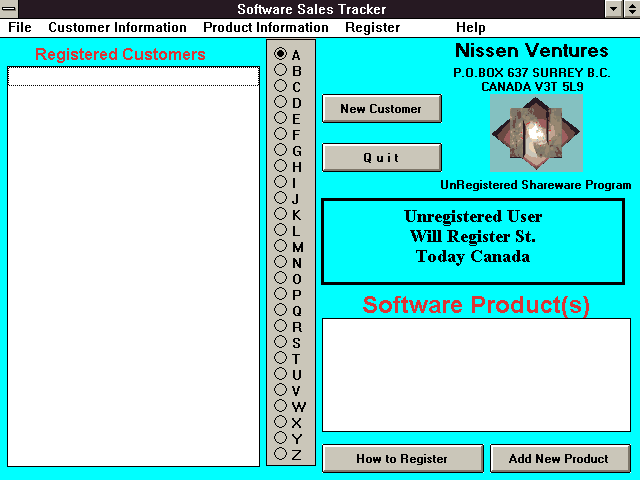This screenshot has height=480, width=640.
Task: Click the How to Register button
Action: [402, 459]
